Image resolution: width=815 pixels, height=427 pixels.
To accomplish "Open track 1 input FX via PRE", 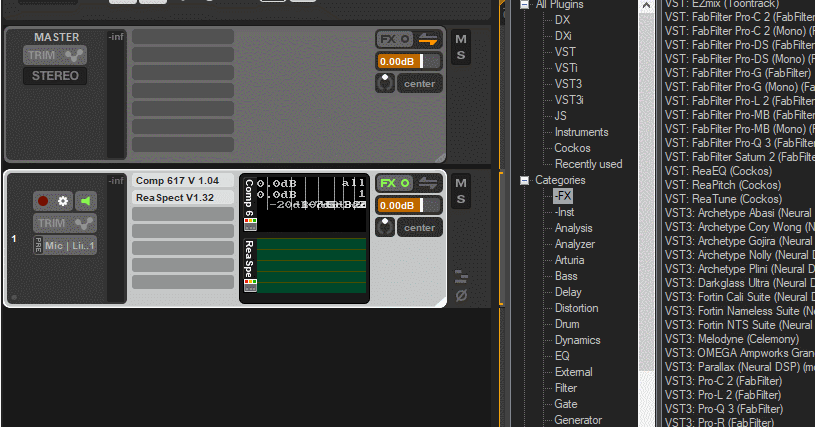I will click(x=38, y=245).
